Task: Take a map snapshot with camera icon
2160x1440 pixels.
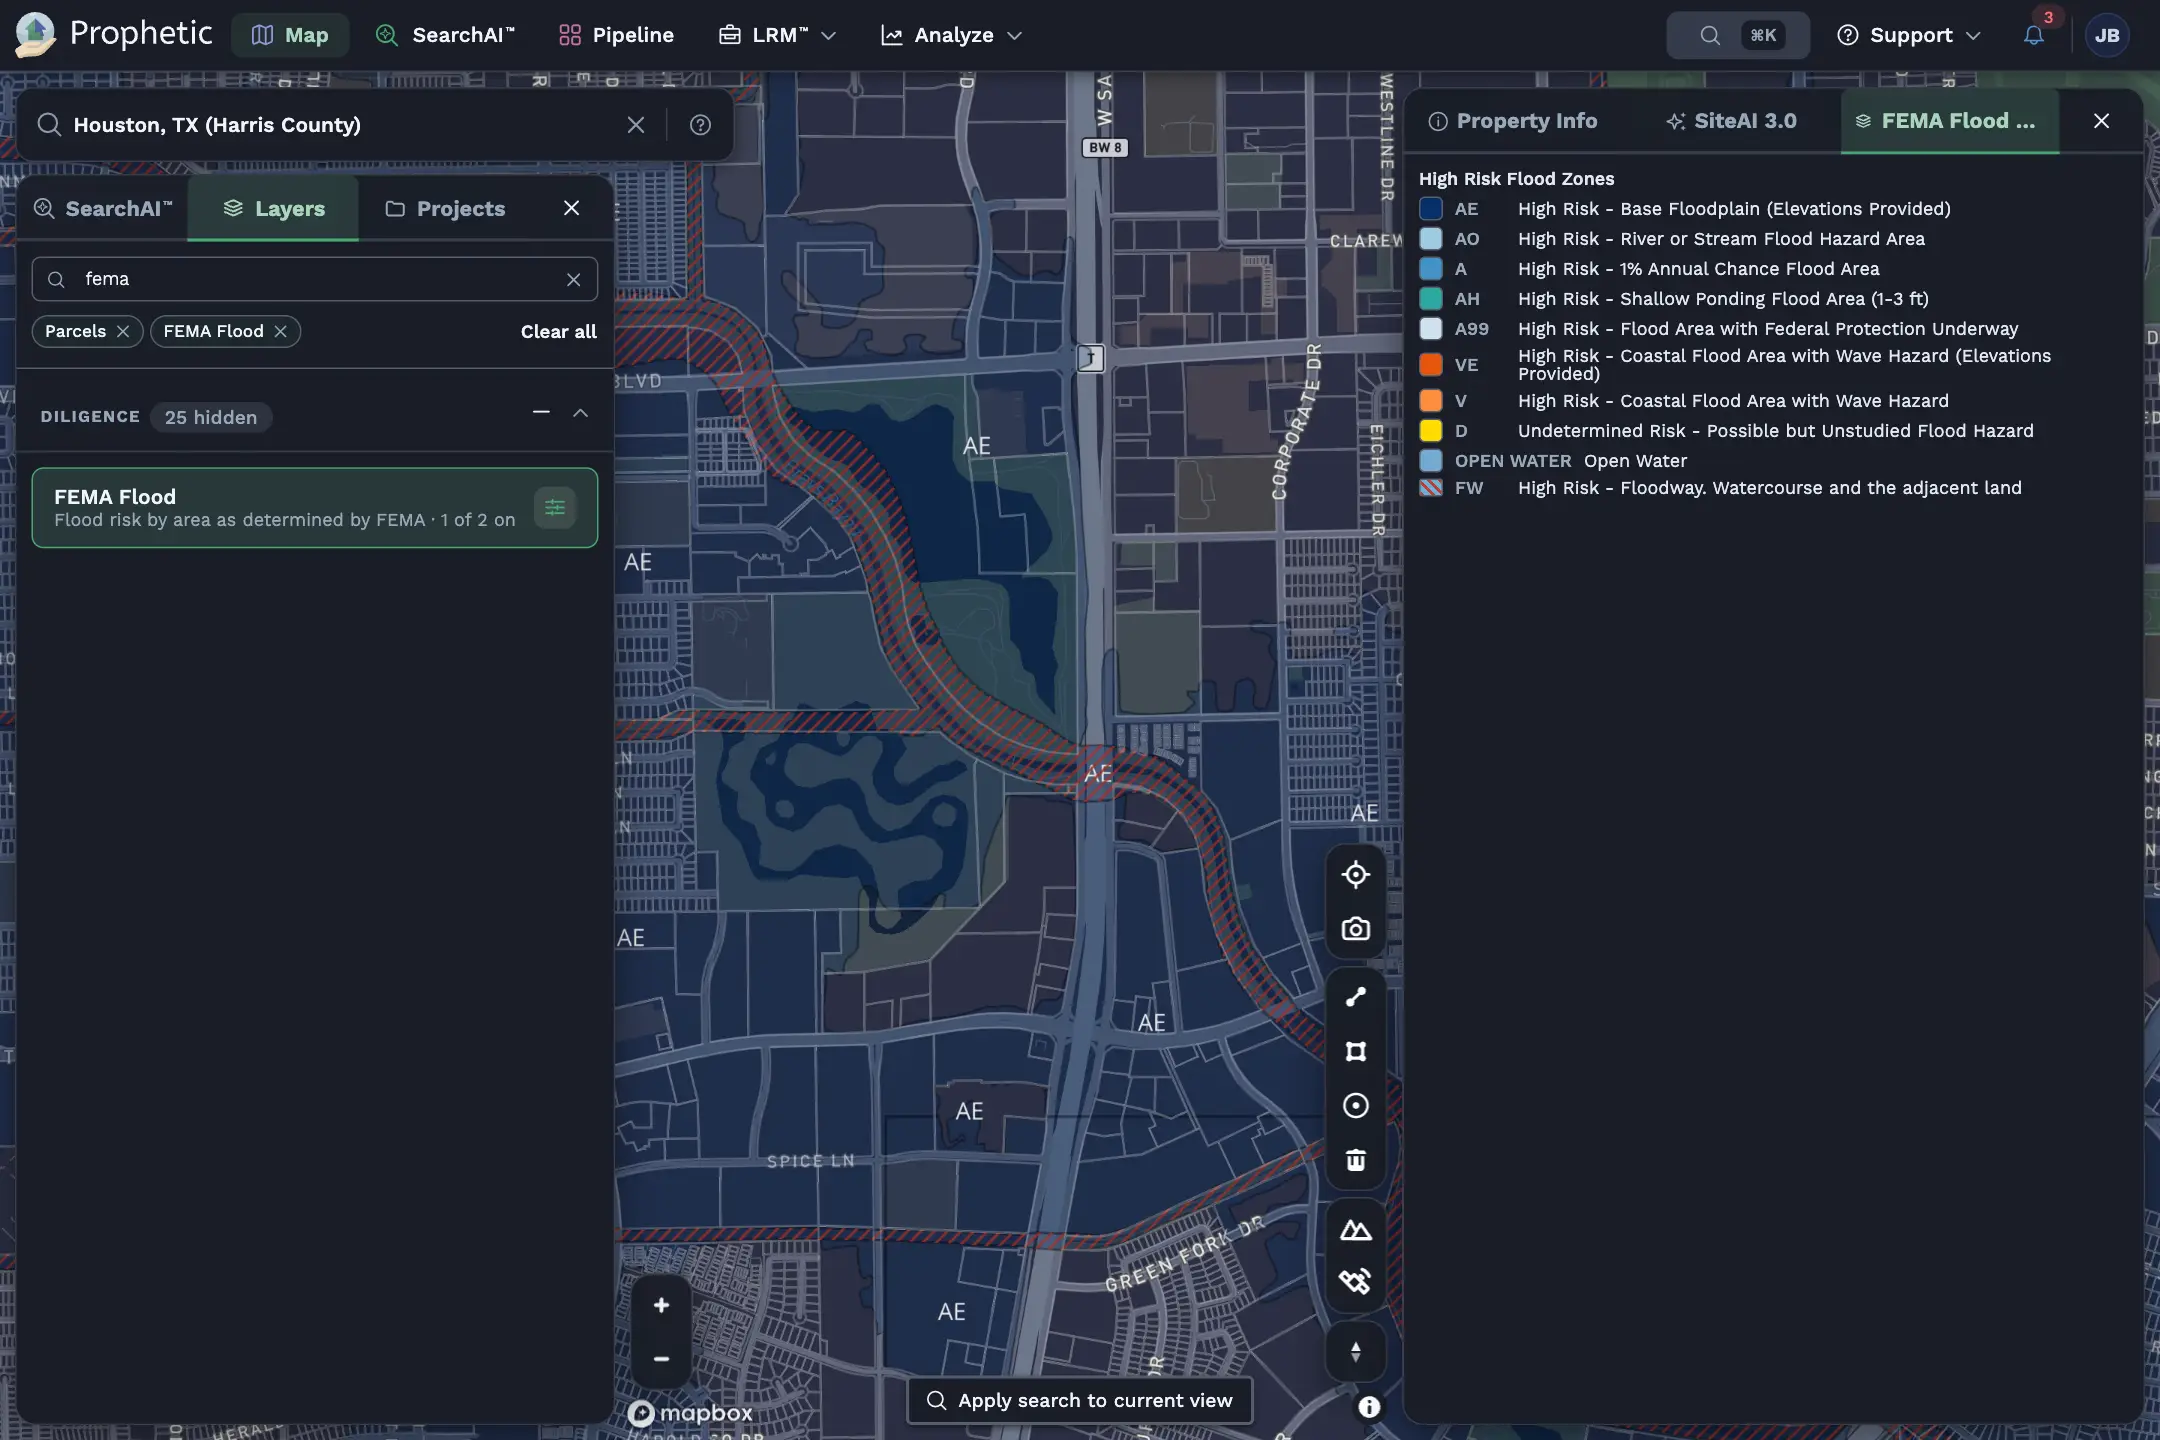Action: point(1355,929)
